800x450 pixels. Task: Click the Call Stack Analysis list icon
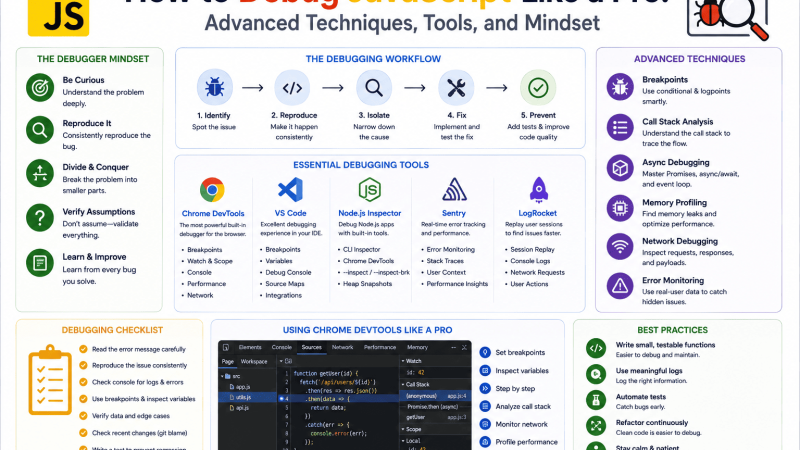(620, 127)
